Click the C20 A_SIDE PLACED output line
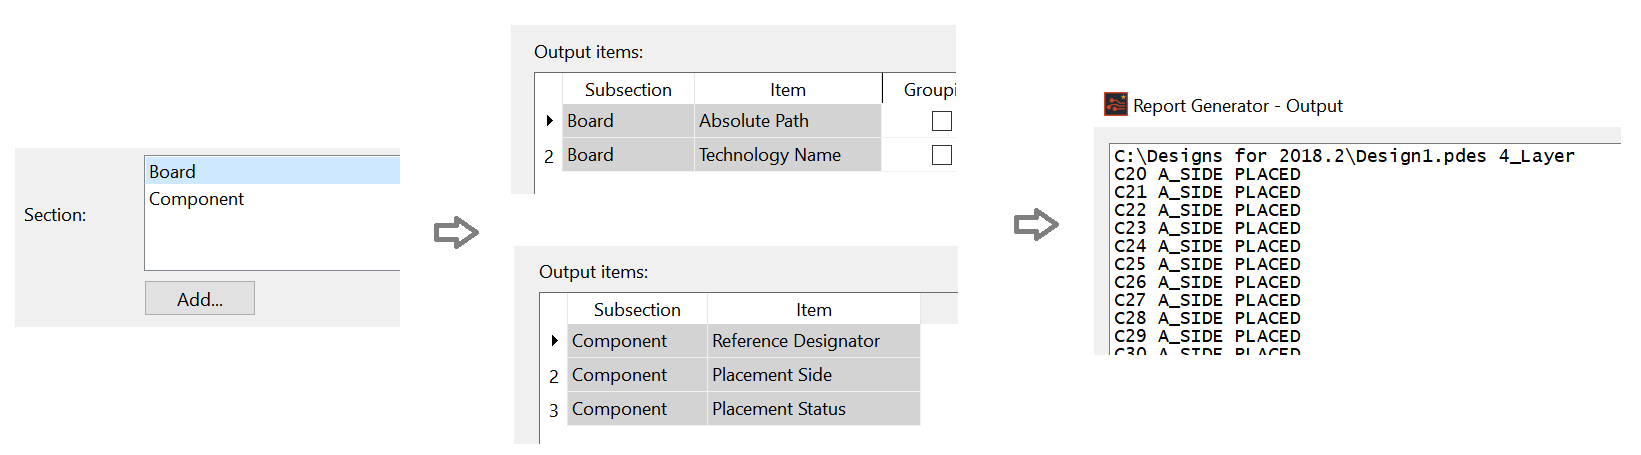Image resolution: width=1641 pixels, height=455 pixels. [x=1207, y=174]
